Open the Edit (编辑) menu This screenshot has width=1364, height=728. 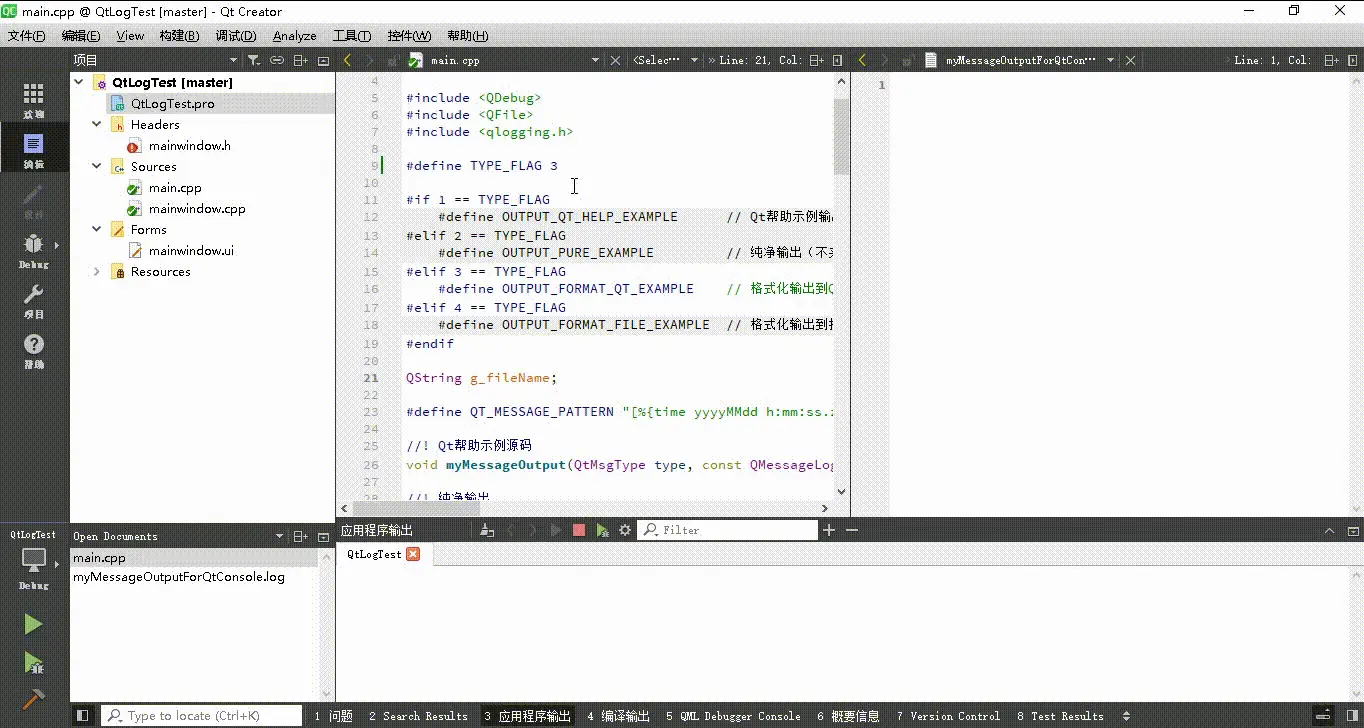(81, 35)
